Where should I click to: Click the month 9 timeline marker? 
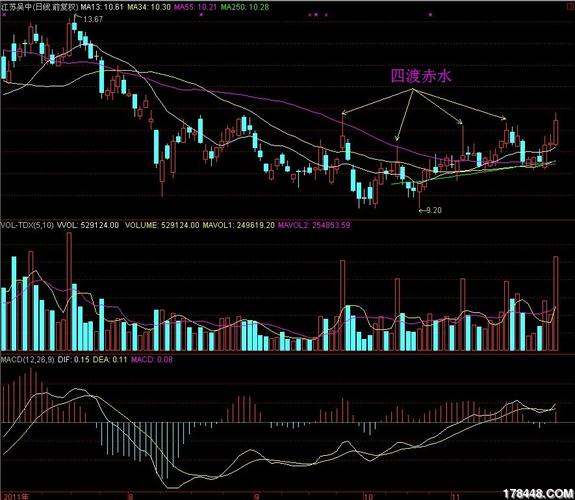(x=257, y=496)
